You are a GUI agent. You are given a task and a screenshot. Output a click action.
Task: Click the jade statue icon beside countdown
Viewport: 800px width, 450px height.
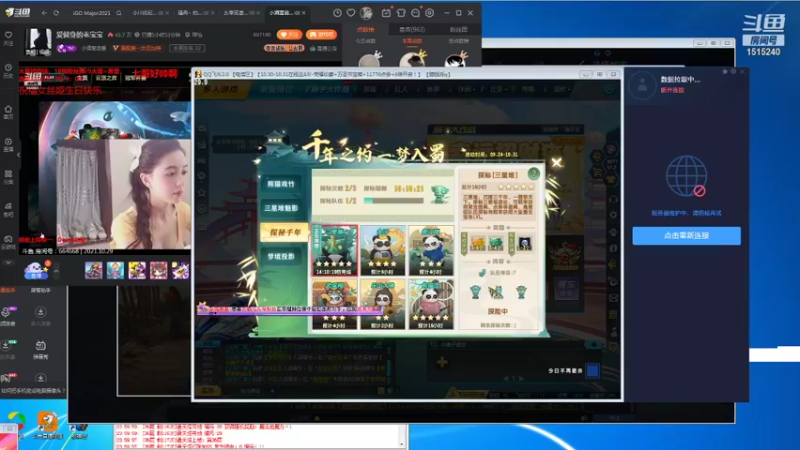(440, 194)
